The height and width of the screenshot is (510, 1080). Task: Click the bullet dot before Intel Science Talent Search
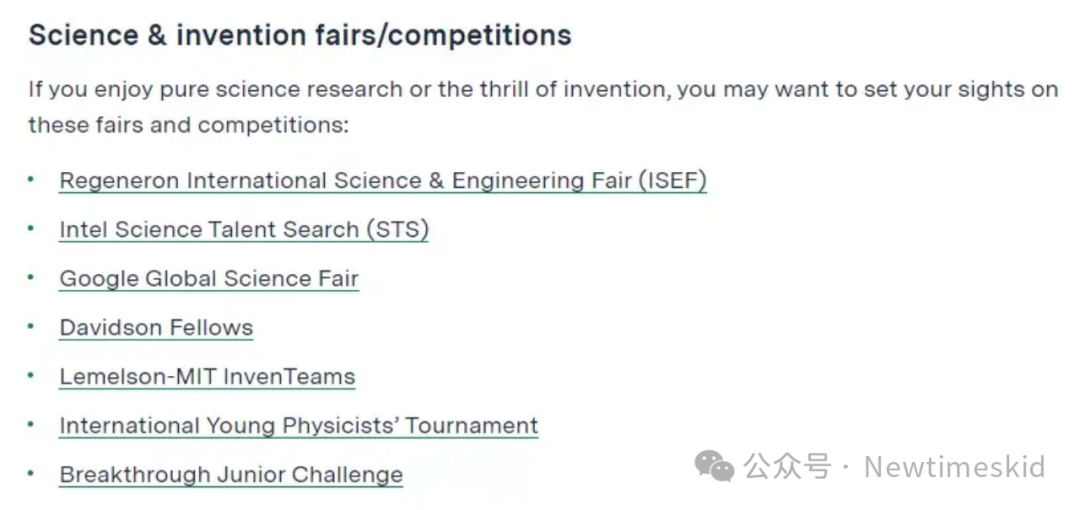pyautogui.click(x=31, y=228)
